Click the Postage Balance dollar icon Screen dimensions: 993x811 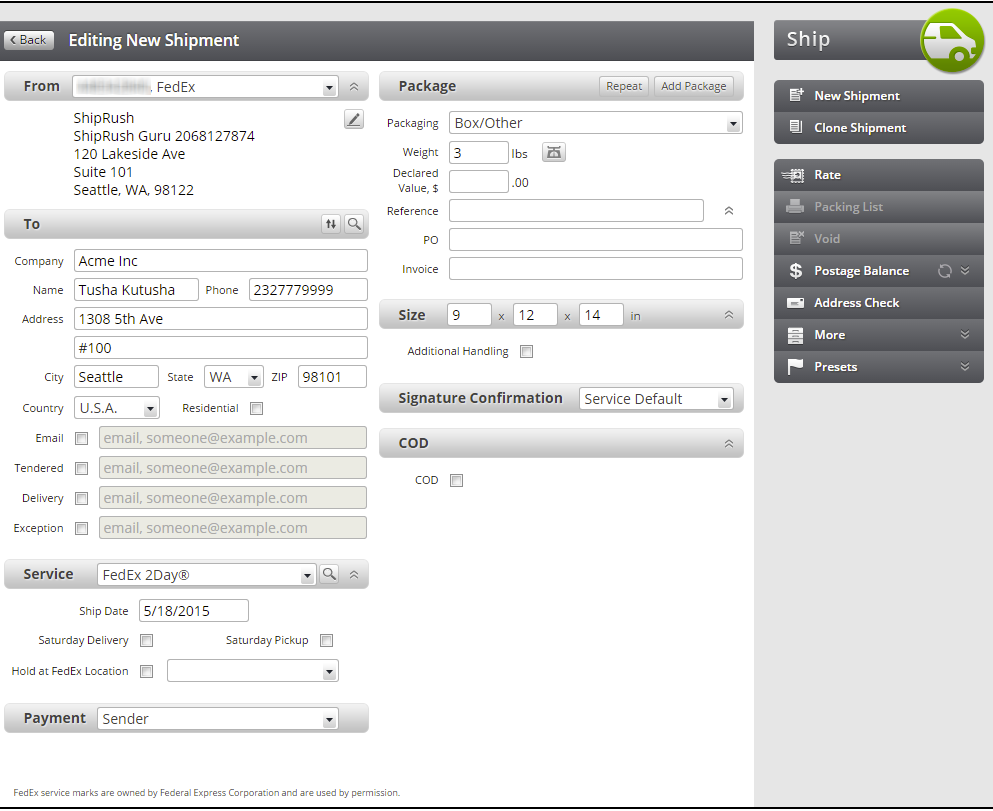(795, 271)
